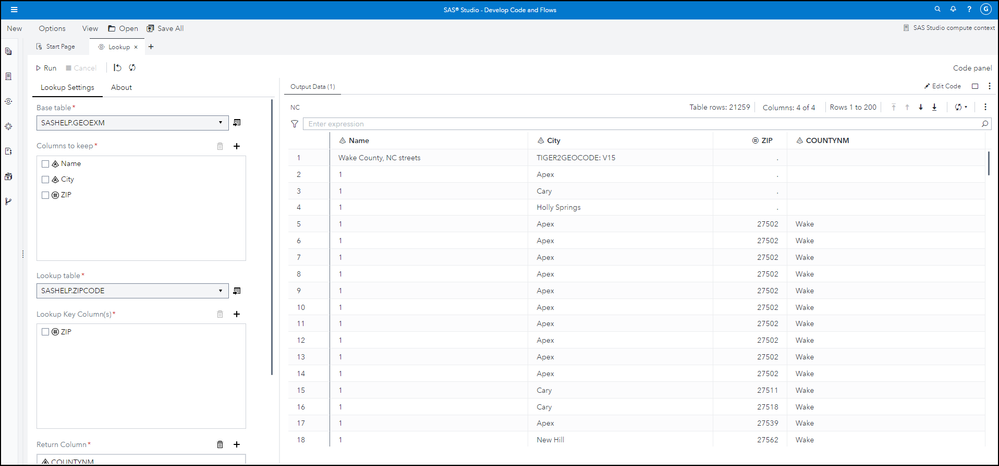Add a Lookup Key Column with plus

236,314
